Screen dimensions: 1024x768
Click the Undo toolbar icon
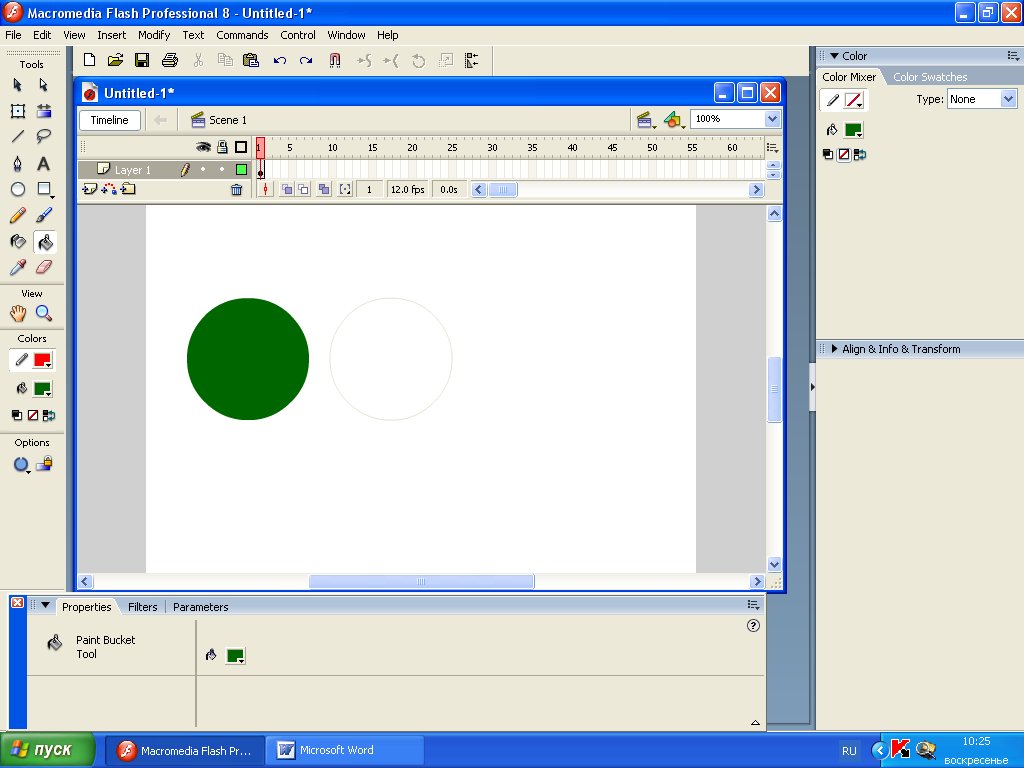(x=280, y=61)
